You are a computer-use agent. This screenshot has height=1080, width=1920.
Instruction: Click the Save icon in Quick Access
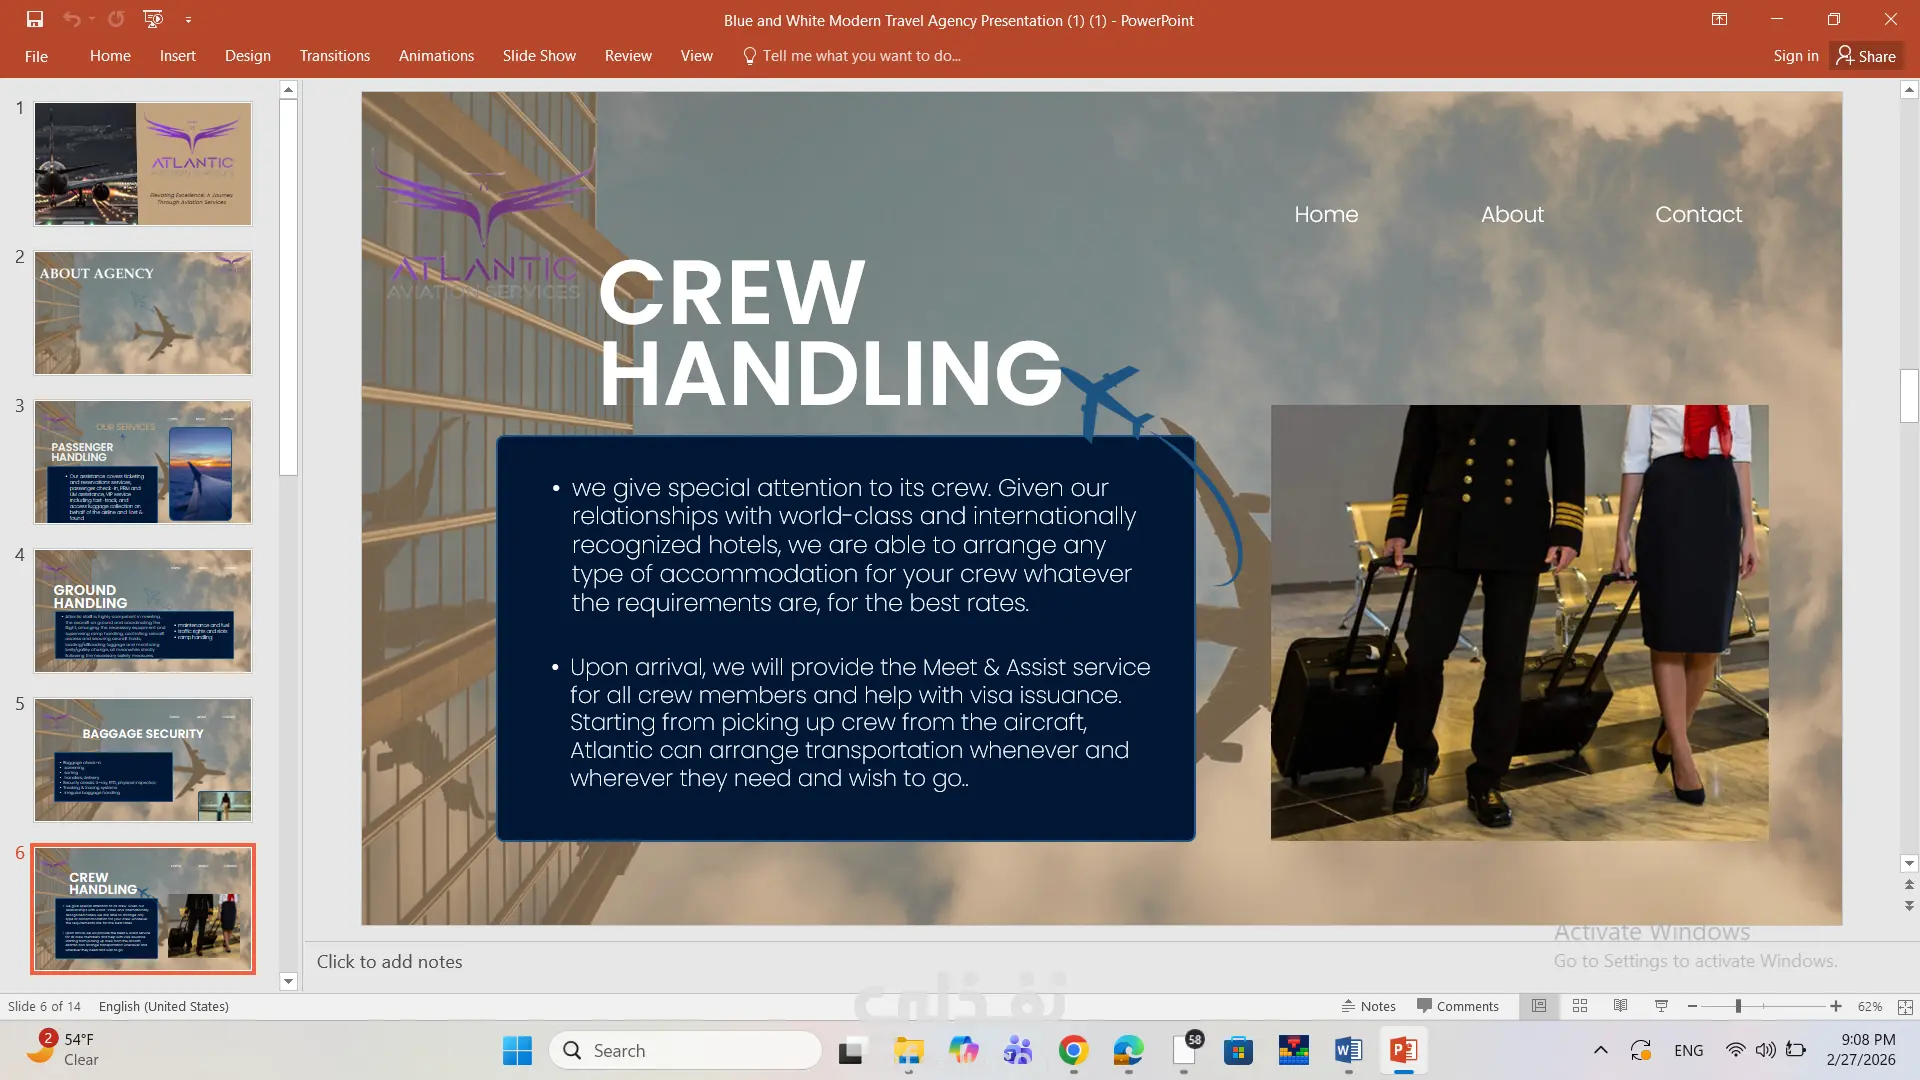pyautogui.click(x=35, y=19)
